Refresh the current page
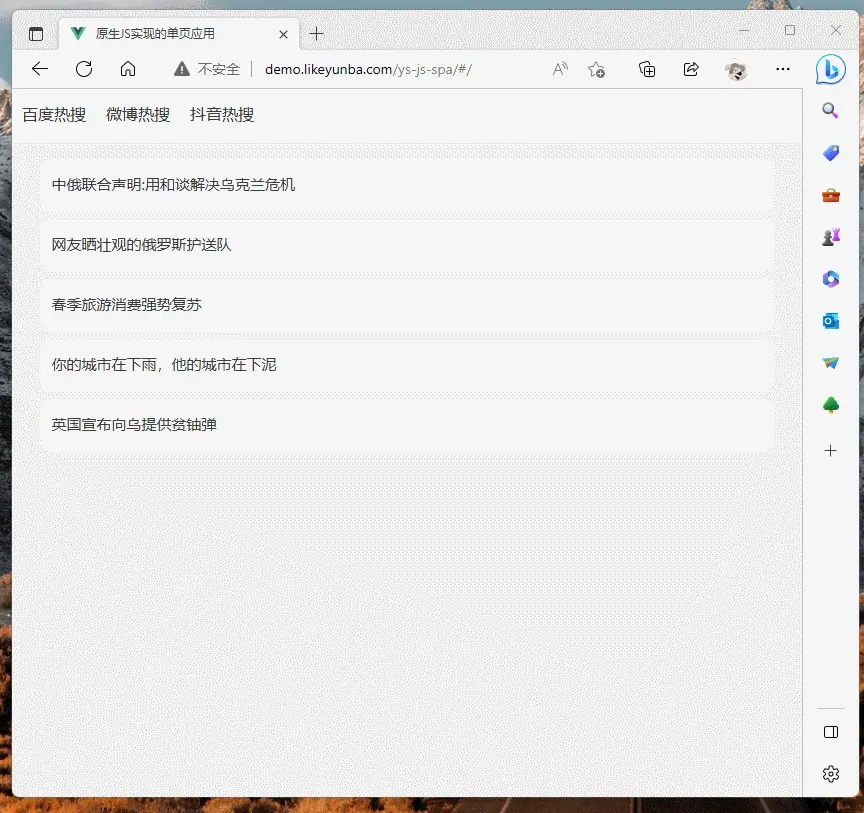 click(84, 69)
